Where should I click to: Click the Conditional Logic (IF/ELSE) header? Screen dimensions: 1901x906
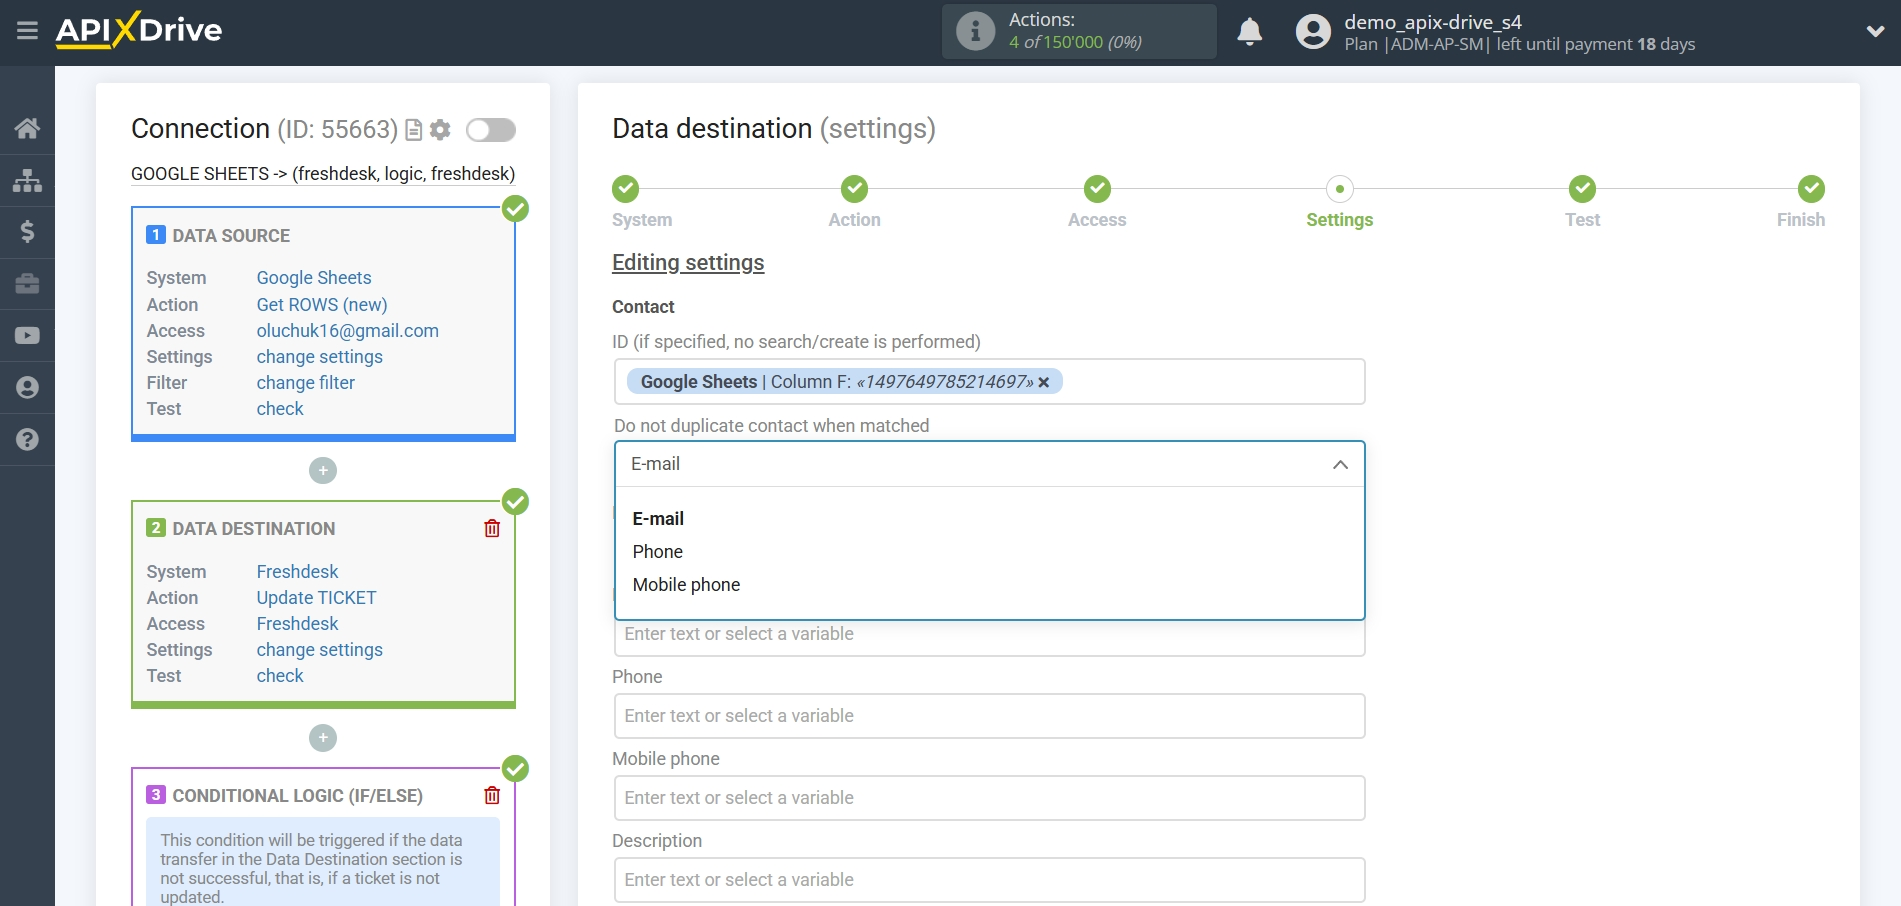tap(297, 796)
